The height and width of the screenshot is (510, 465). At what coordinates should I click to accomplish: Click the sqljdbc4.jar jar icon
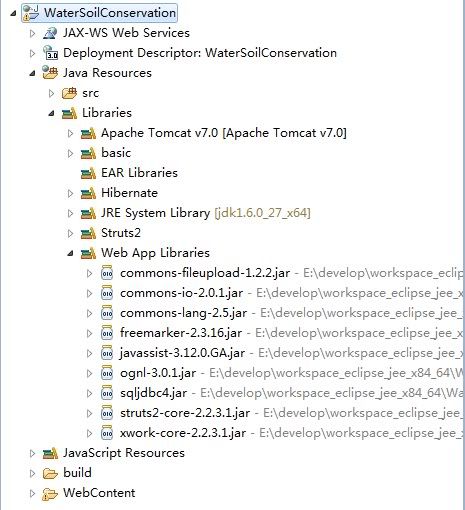pyautogui.click(x=107, y=393)
